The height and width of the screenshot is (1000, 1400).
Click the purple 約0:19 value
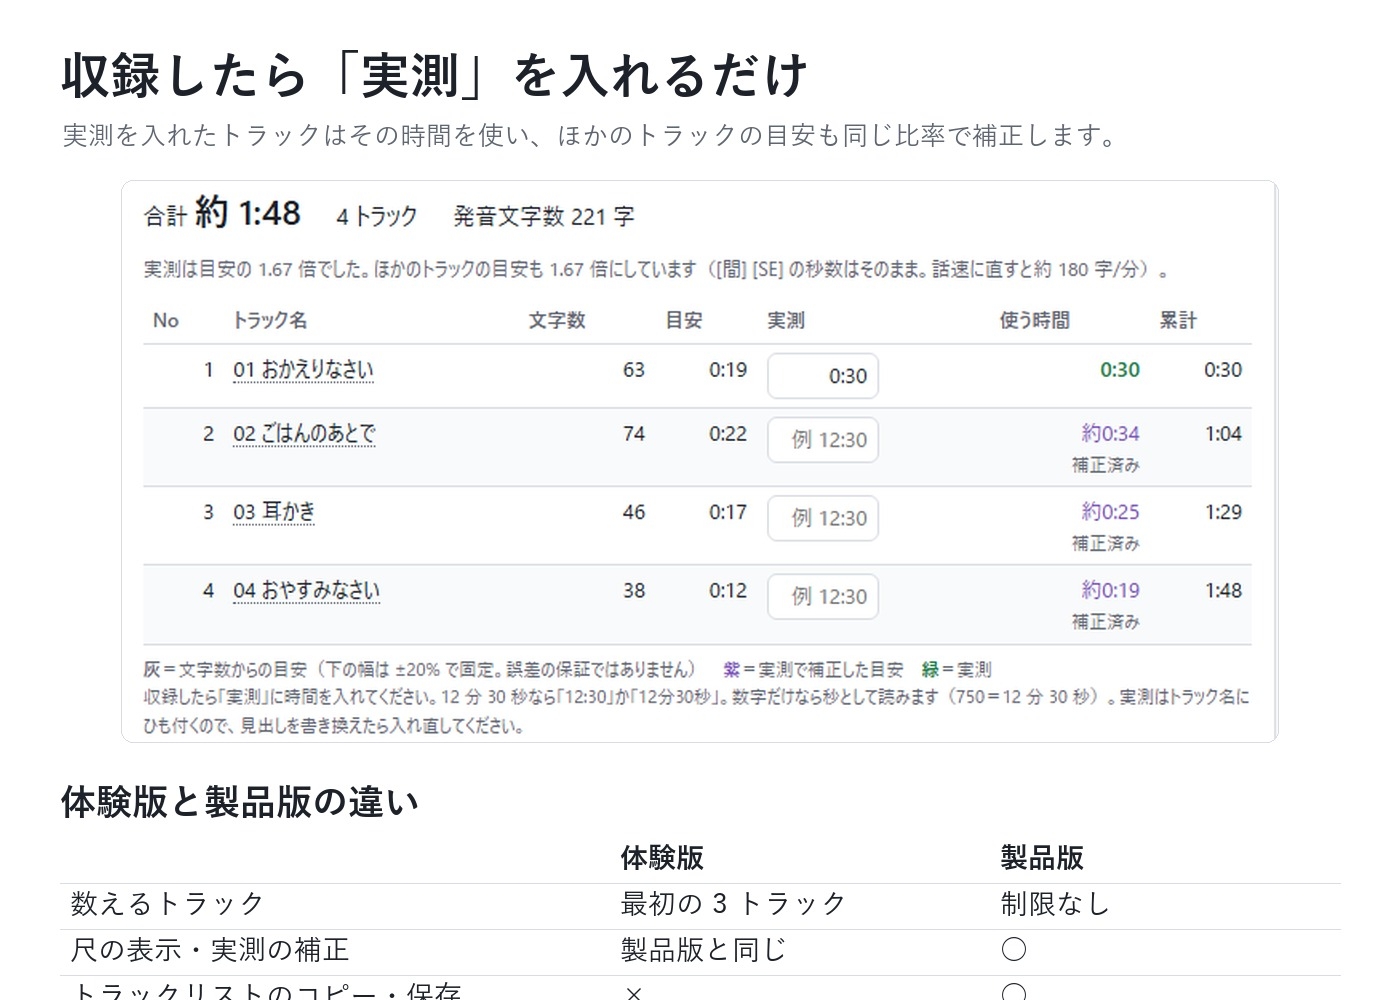click(x=1110, y=591)
